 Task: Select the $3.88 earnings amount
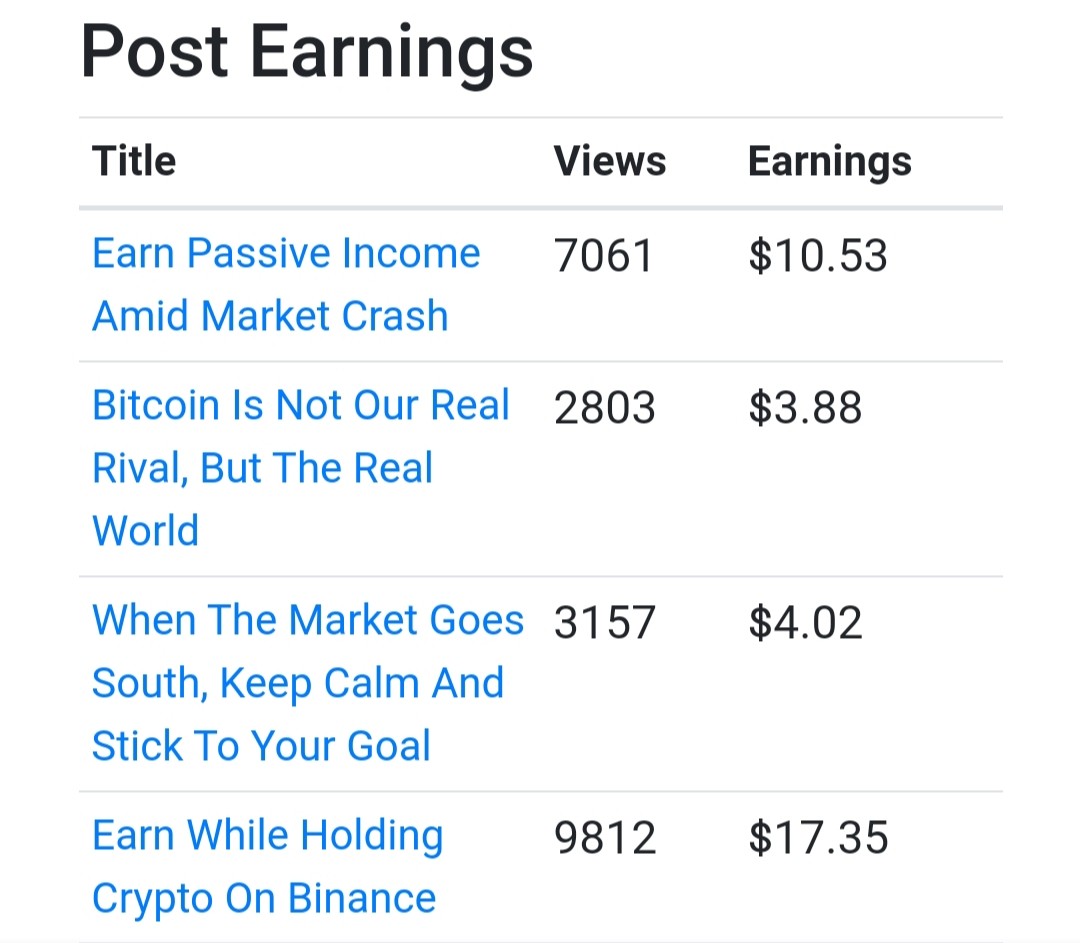coord(805,407)
